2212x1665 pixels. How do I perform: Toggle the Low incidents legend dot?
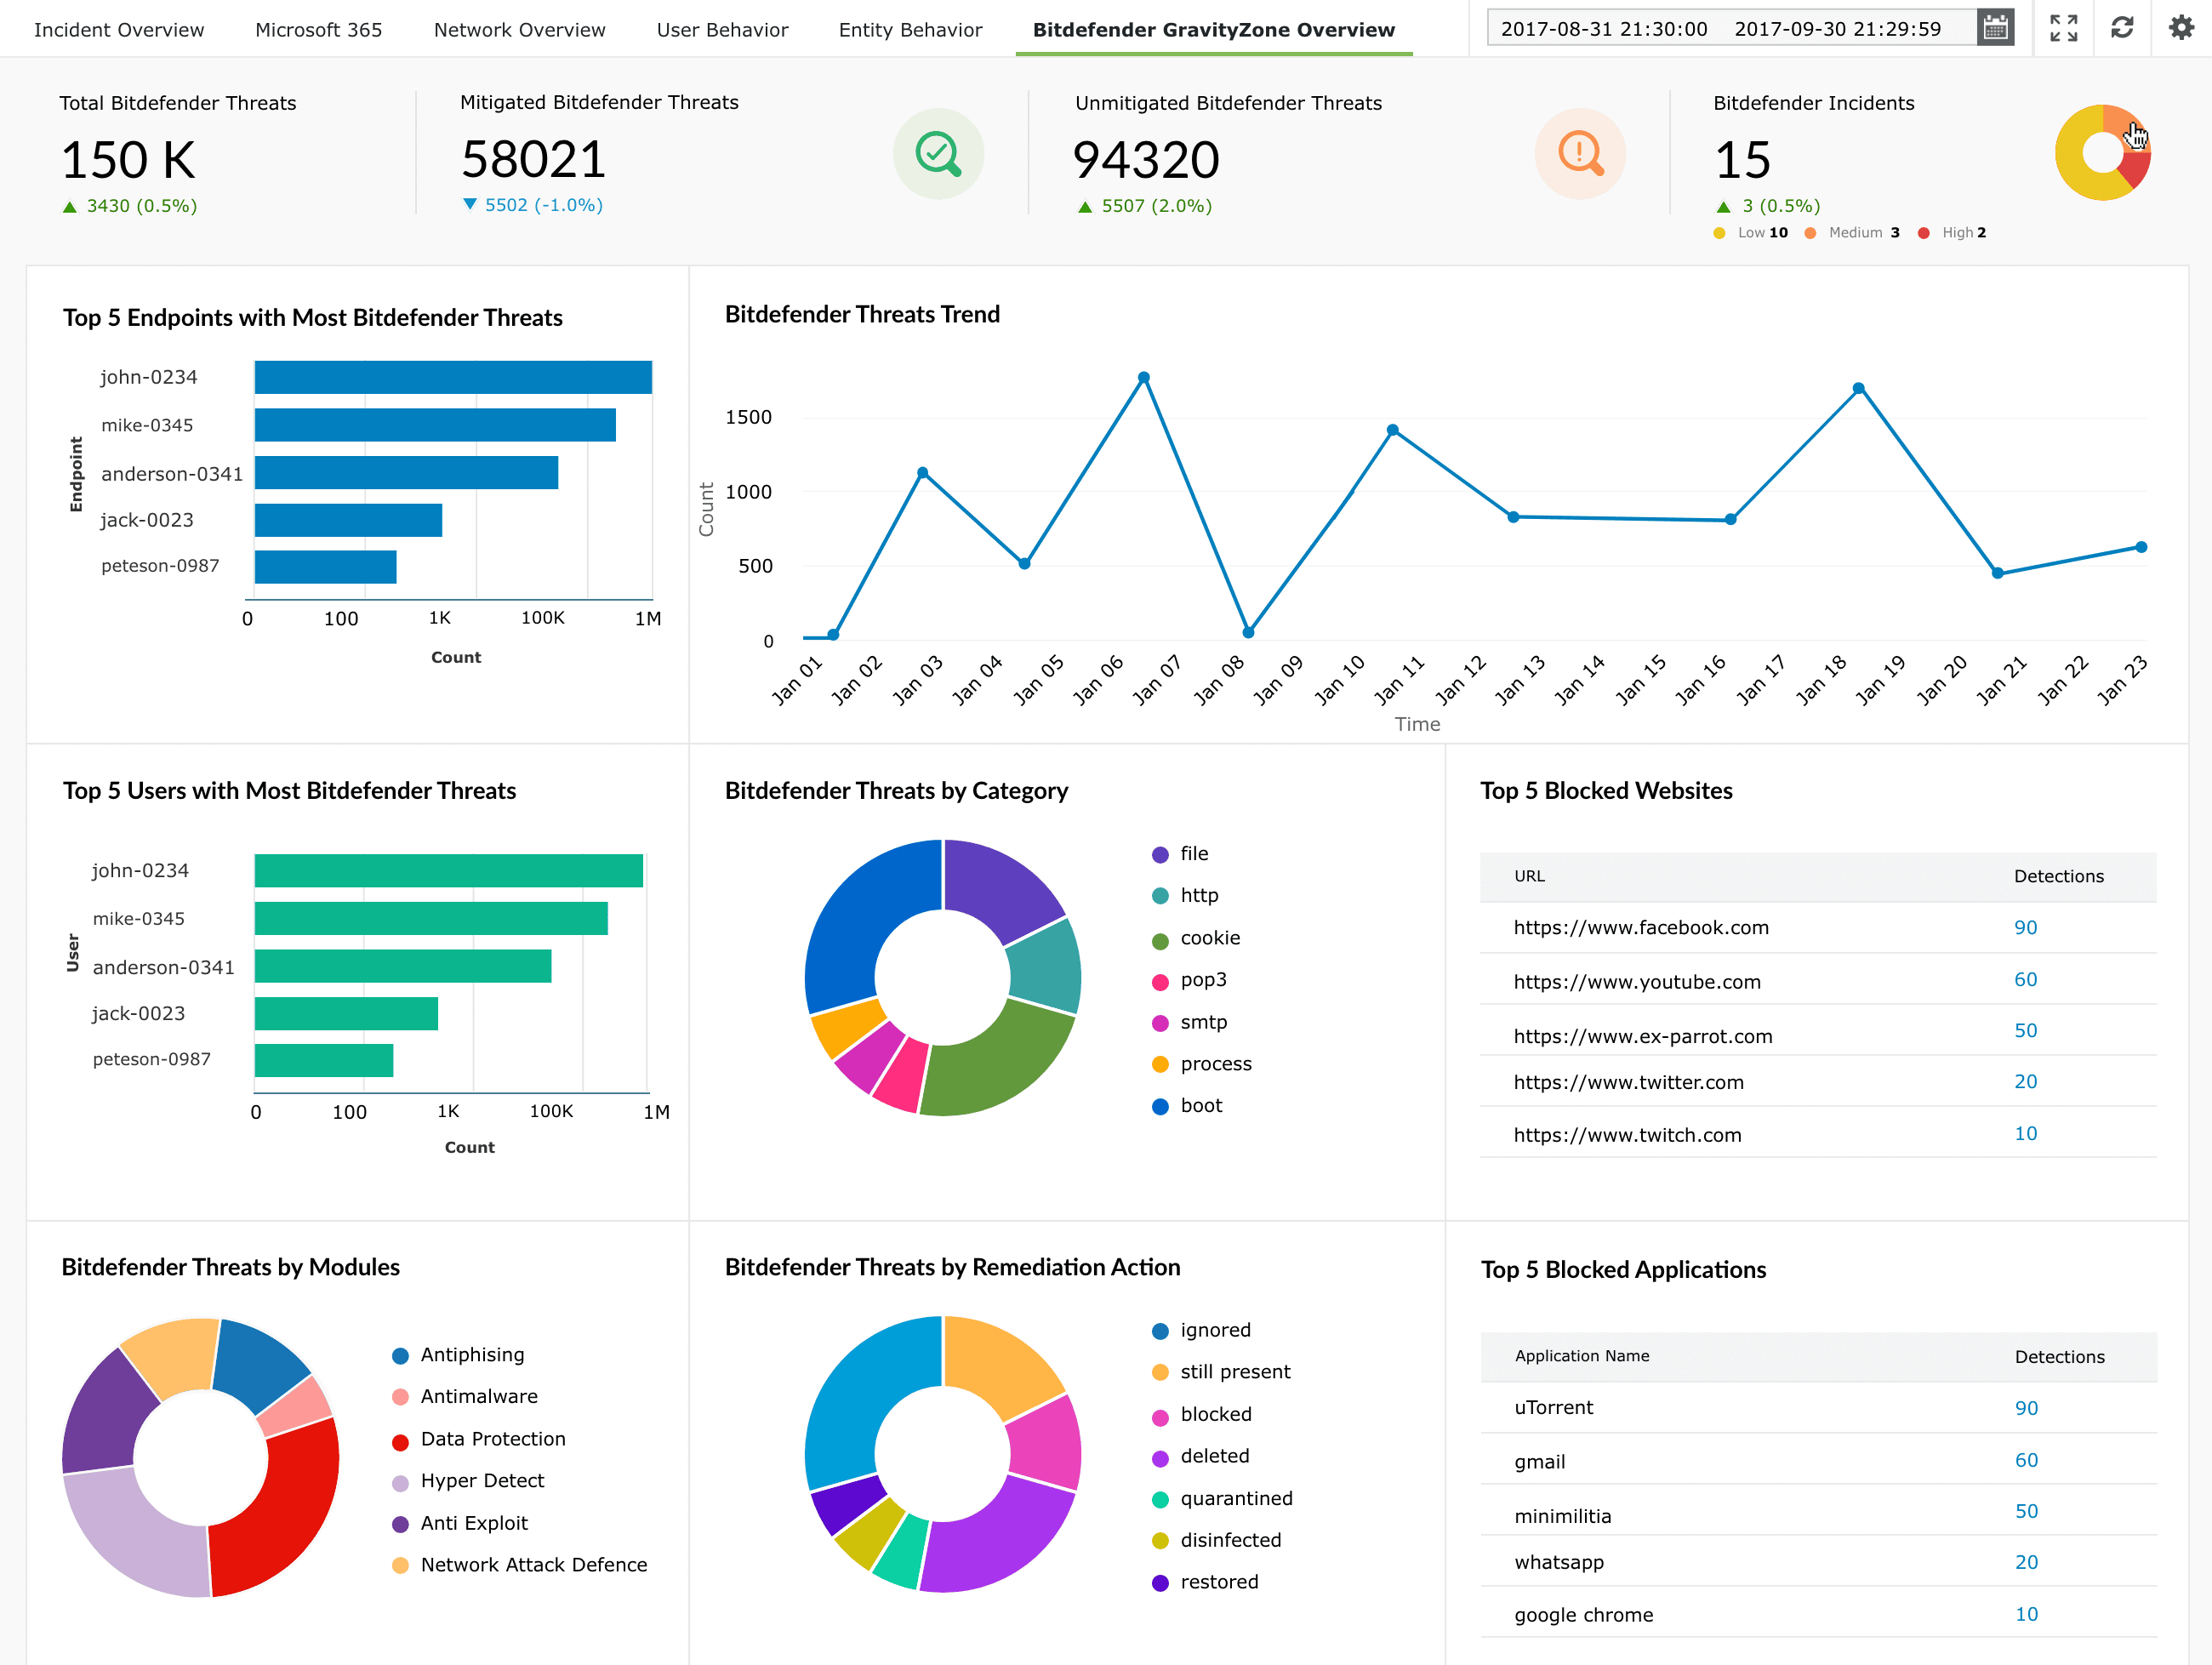tap(1719, 233)
